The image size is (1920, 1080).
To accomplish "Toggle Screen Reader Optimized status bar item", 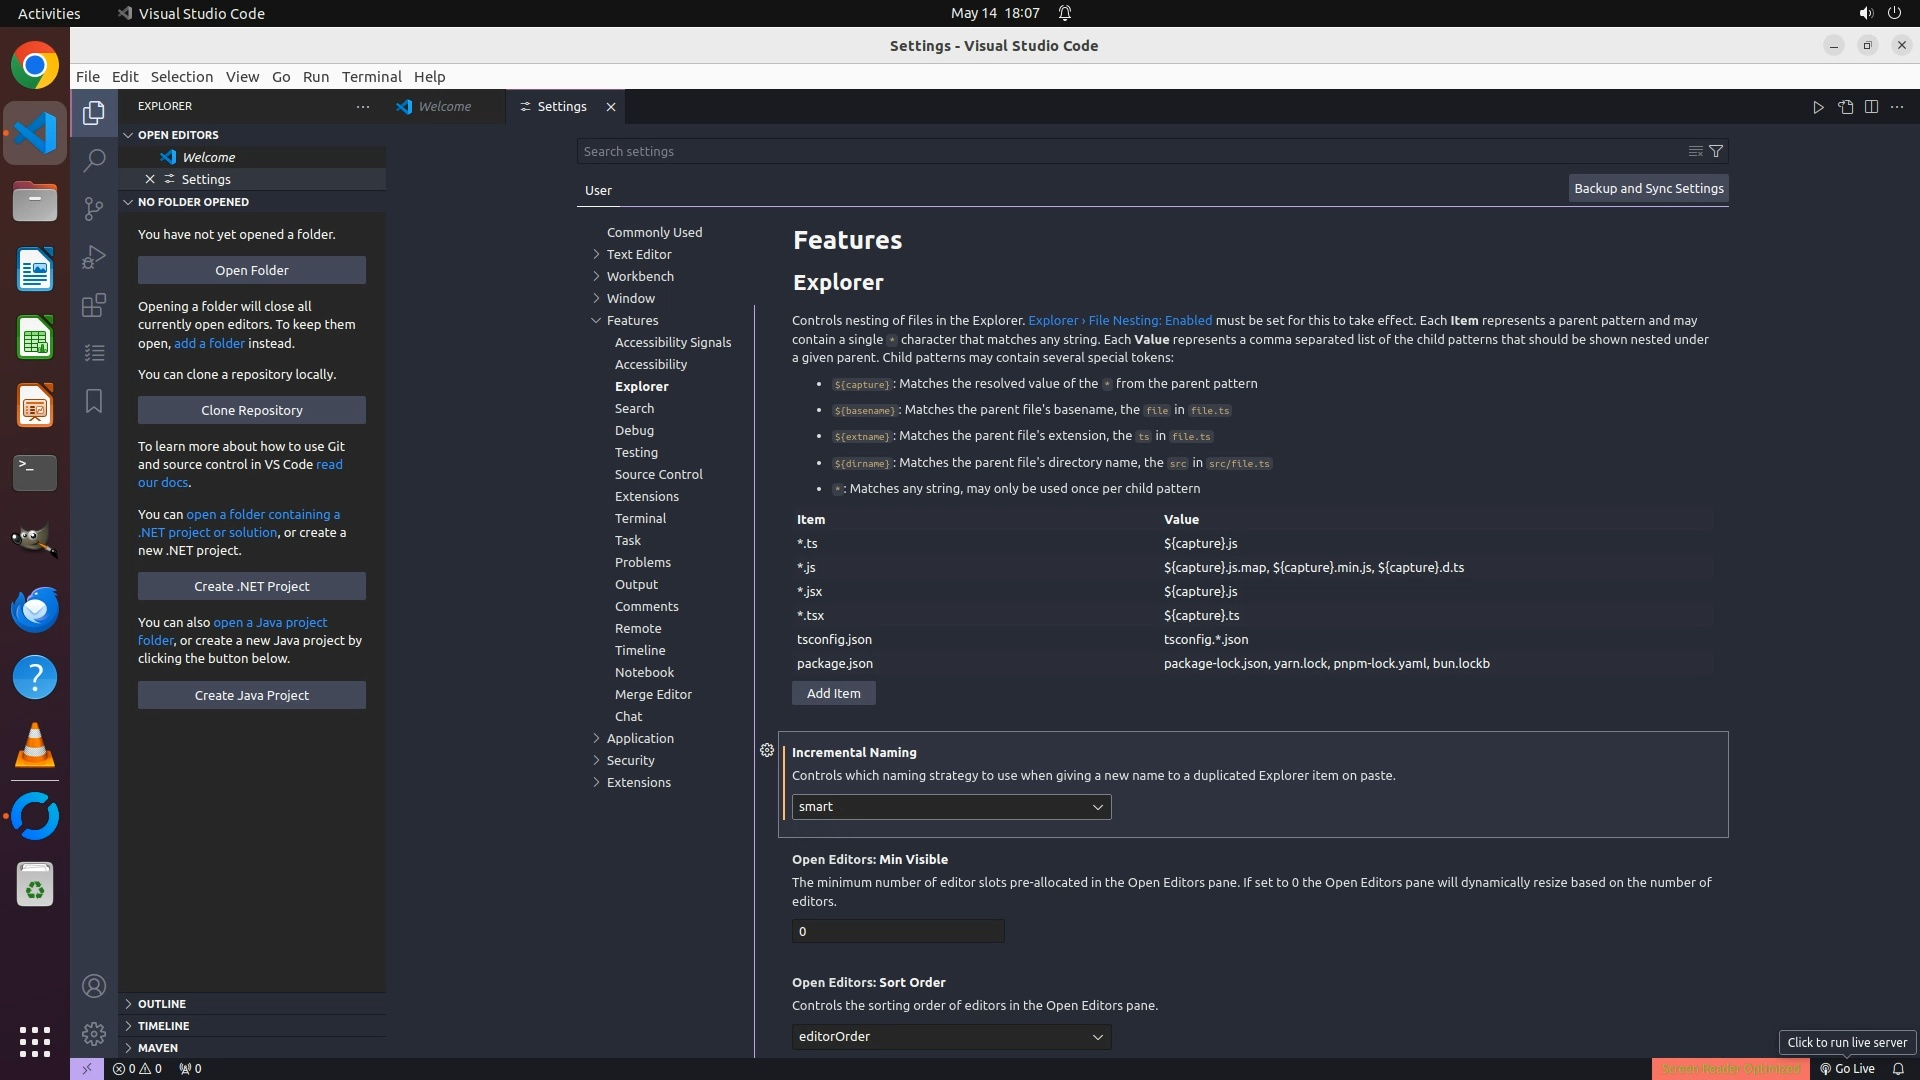I will pos(1730,1068).
